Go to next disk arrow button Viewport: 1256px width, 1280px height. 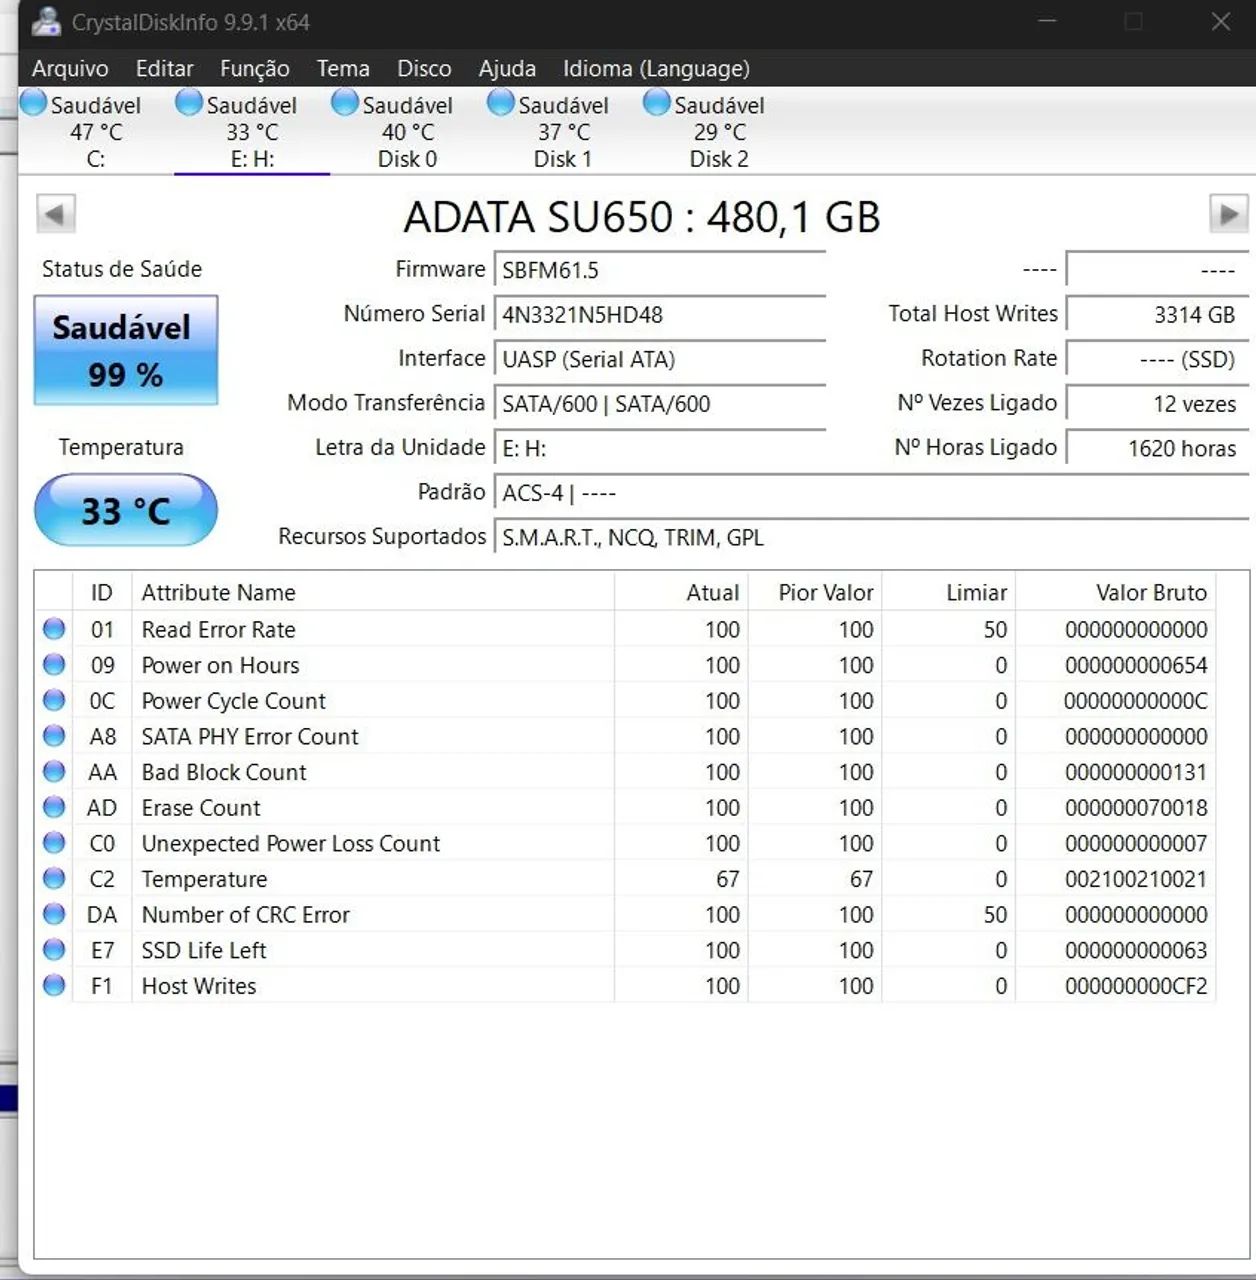point(1229,214)
